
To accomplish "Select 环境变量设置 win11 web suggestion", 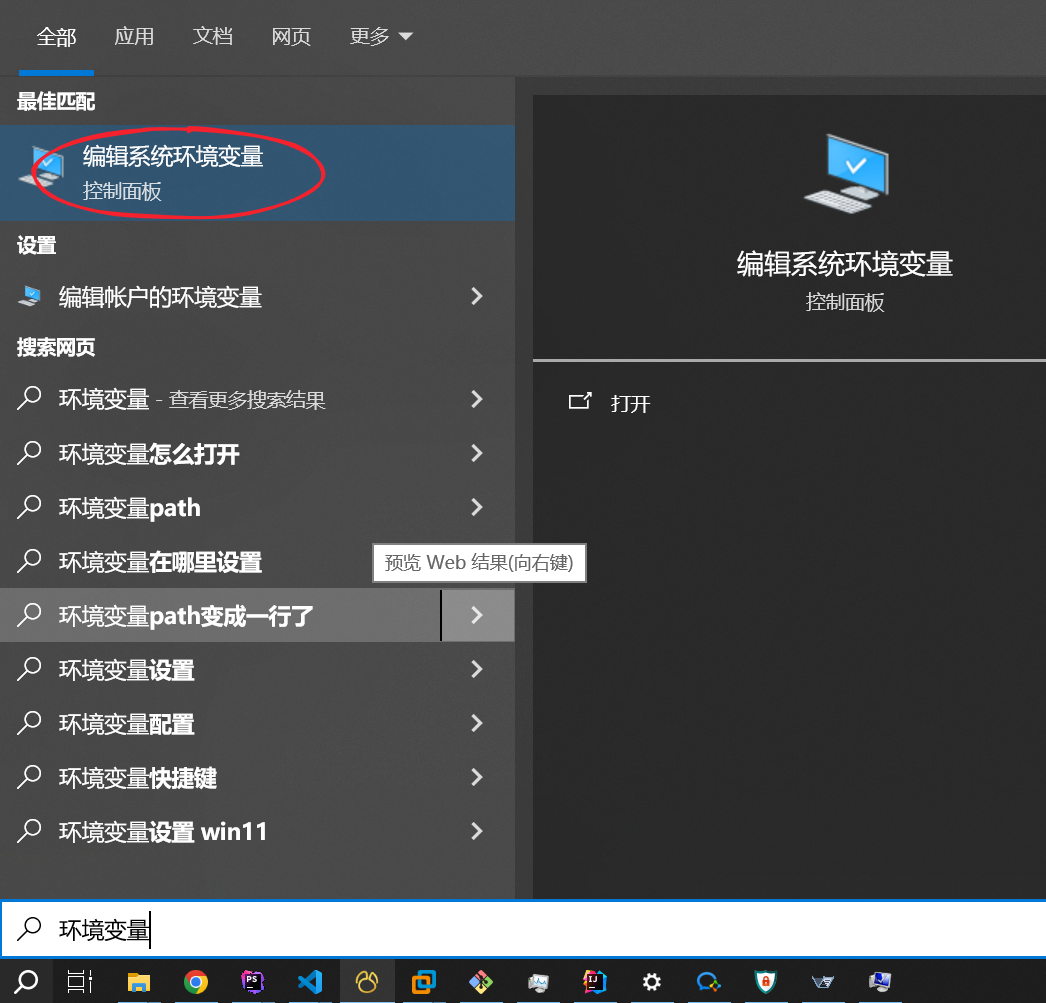I will click(x=257, y=832).
